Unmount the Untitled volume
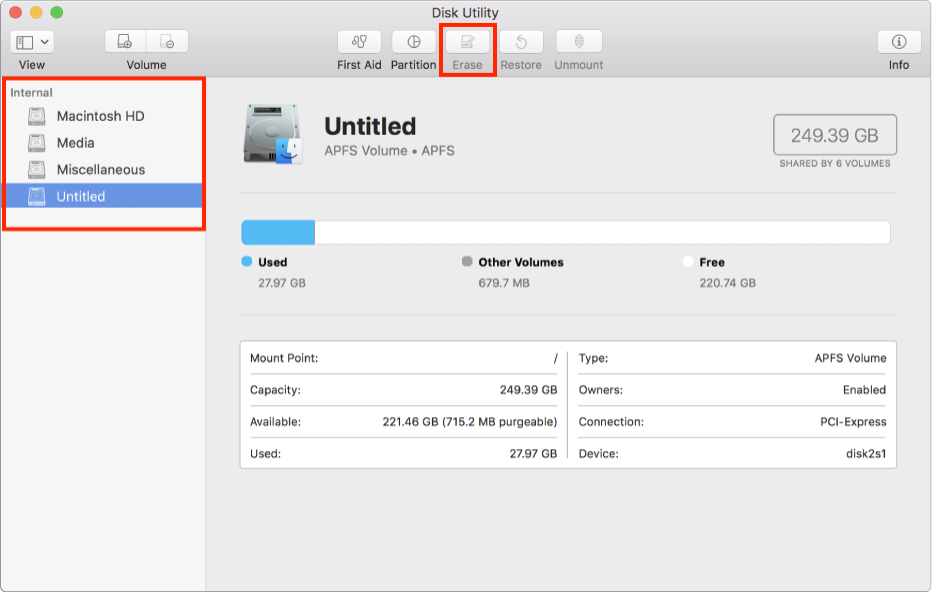The image size is (934, 592). (x=578, y=45)
